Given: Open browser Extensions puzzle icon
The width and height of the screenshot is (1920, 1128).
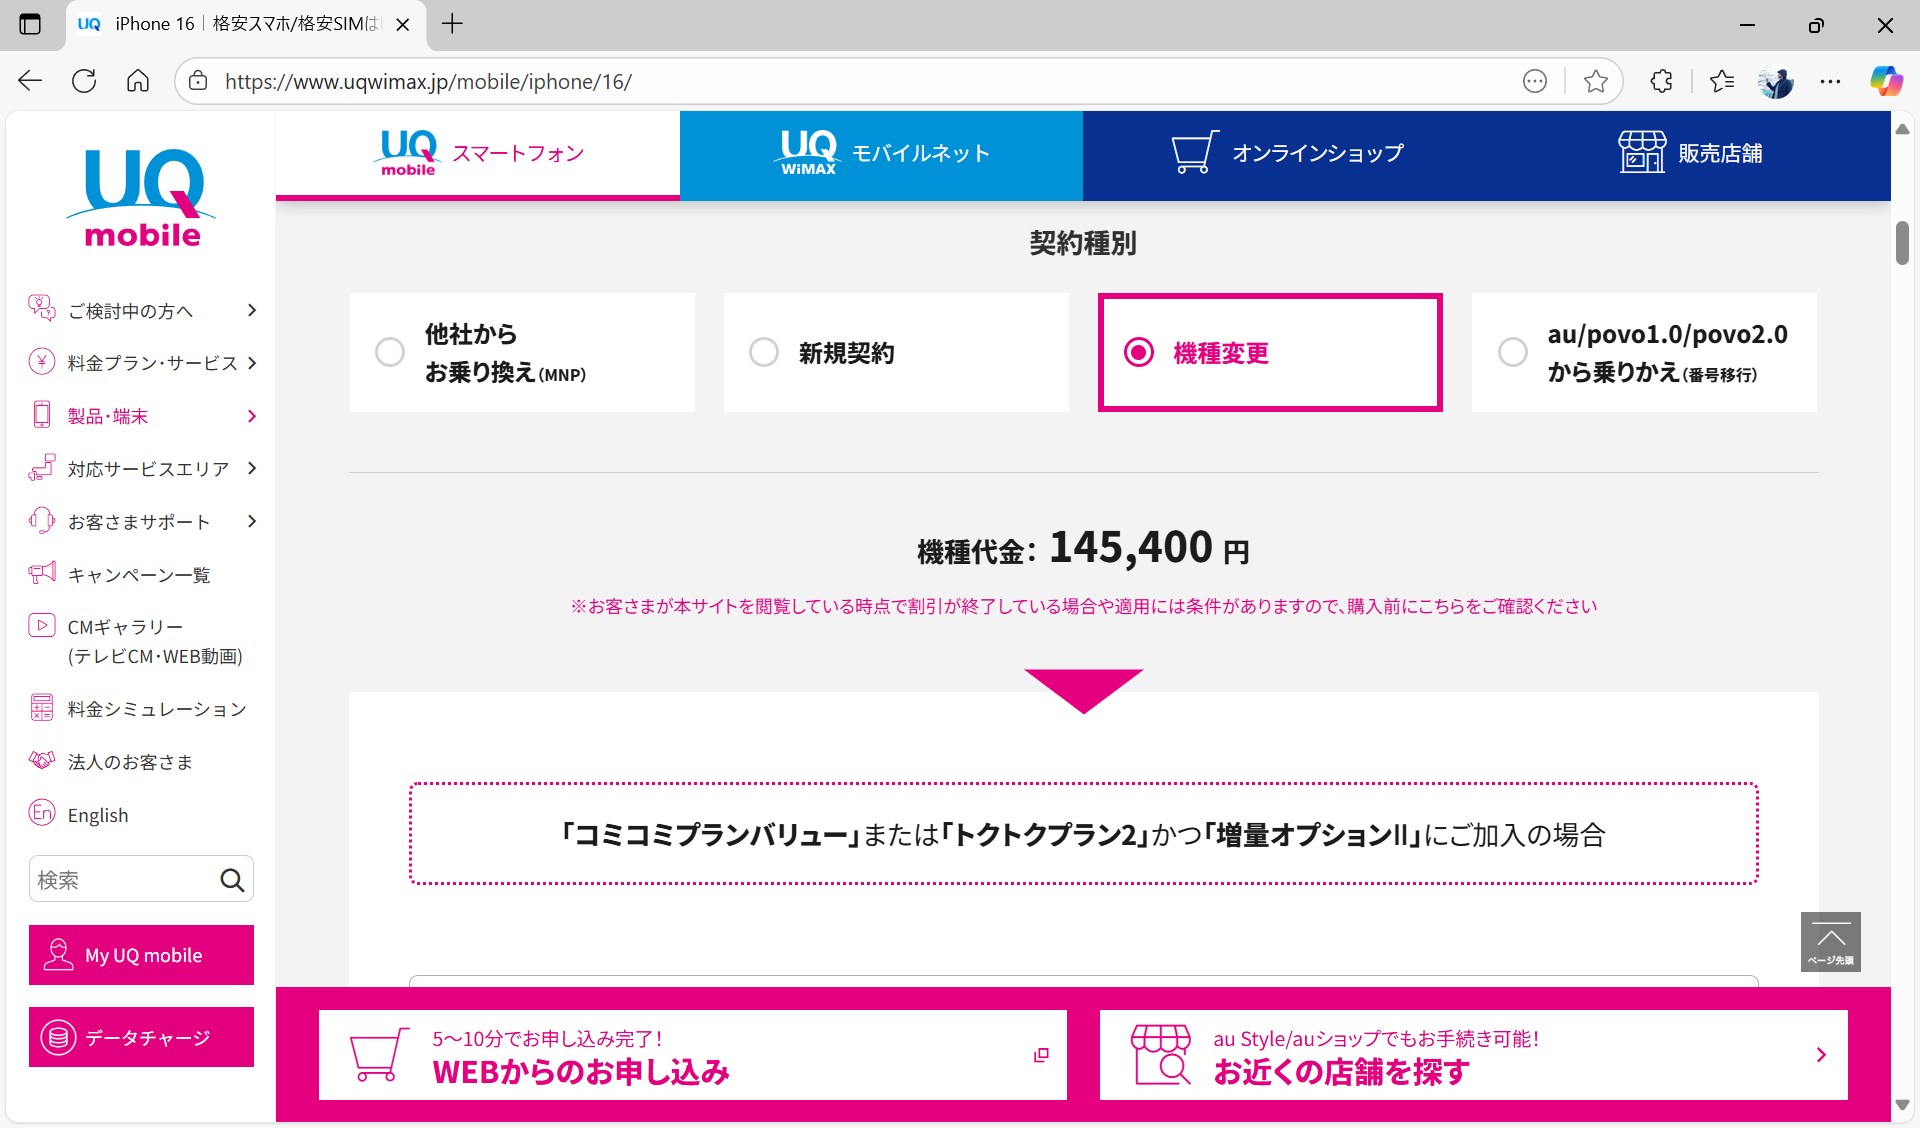Looking at the screenshot, I should coord(1661,81).
